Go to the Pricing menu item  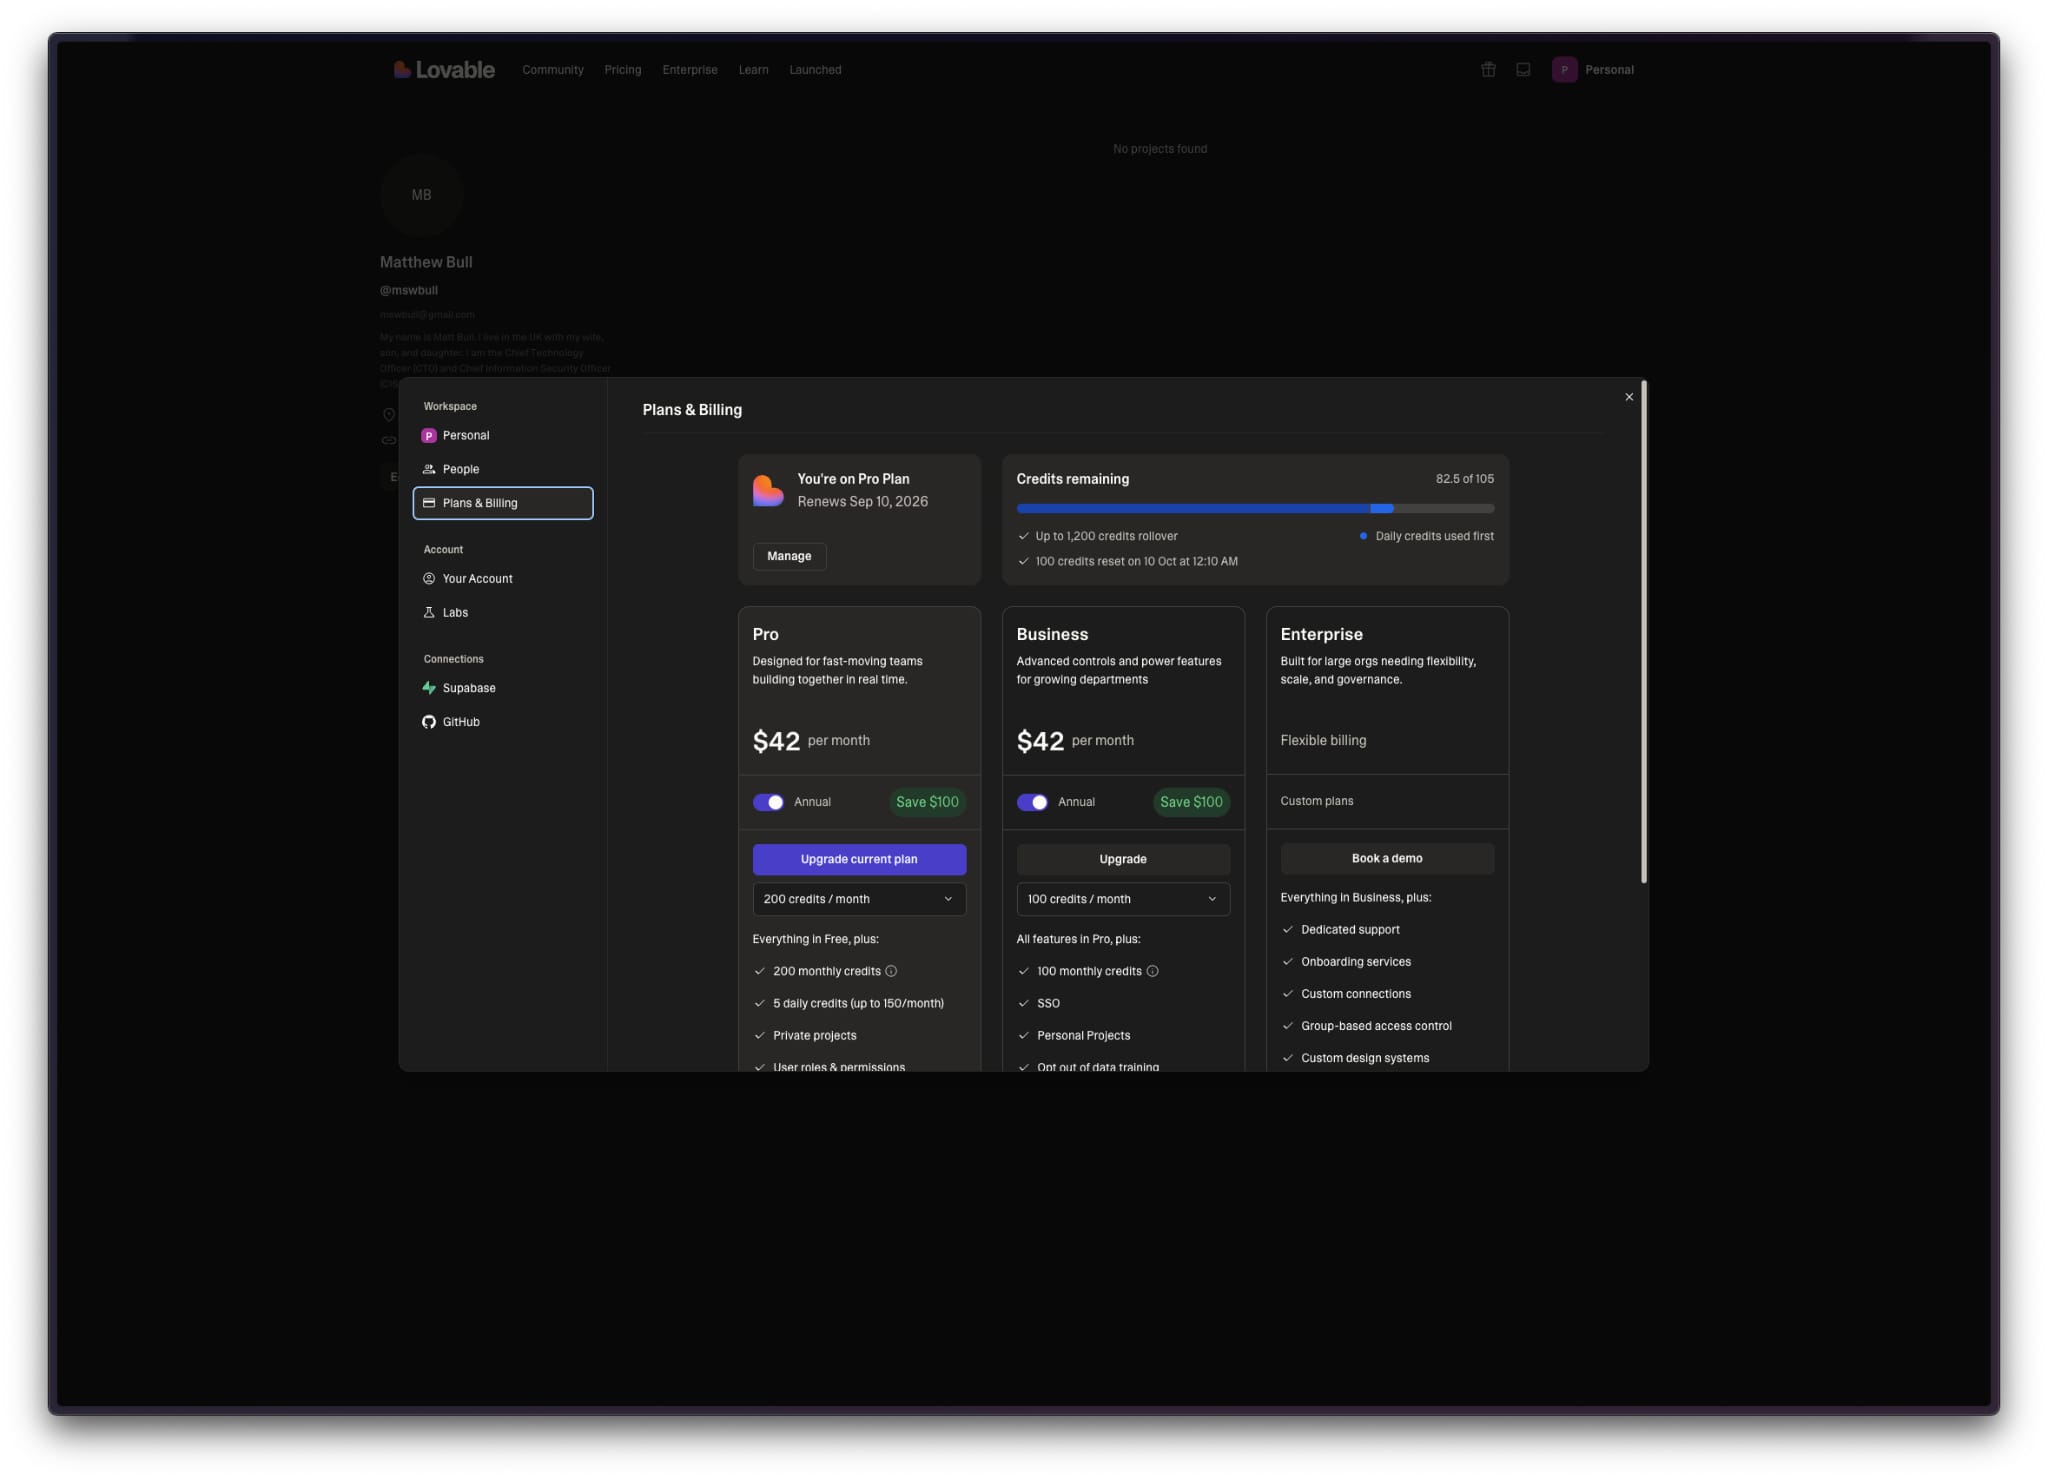pyautogui.click(x=622, y=69)
